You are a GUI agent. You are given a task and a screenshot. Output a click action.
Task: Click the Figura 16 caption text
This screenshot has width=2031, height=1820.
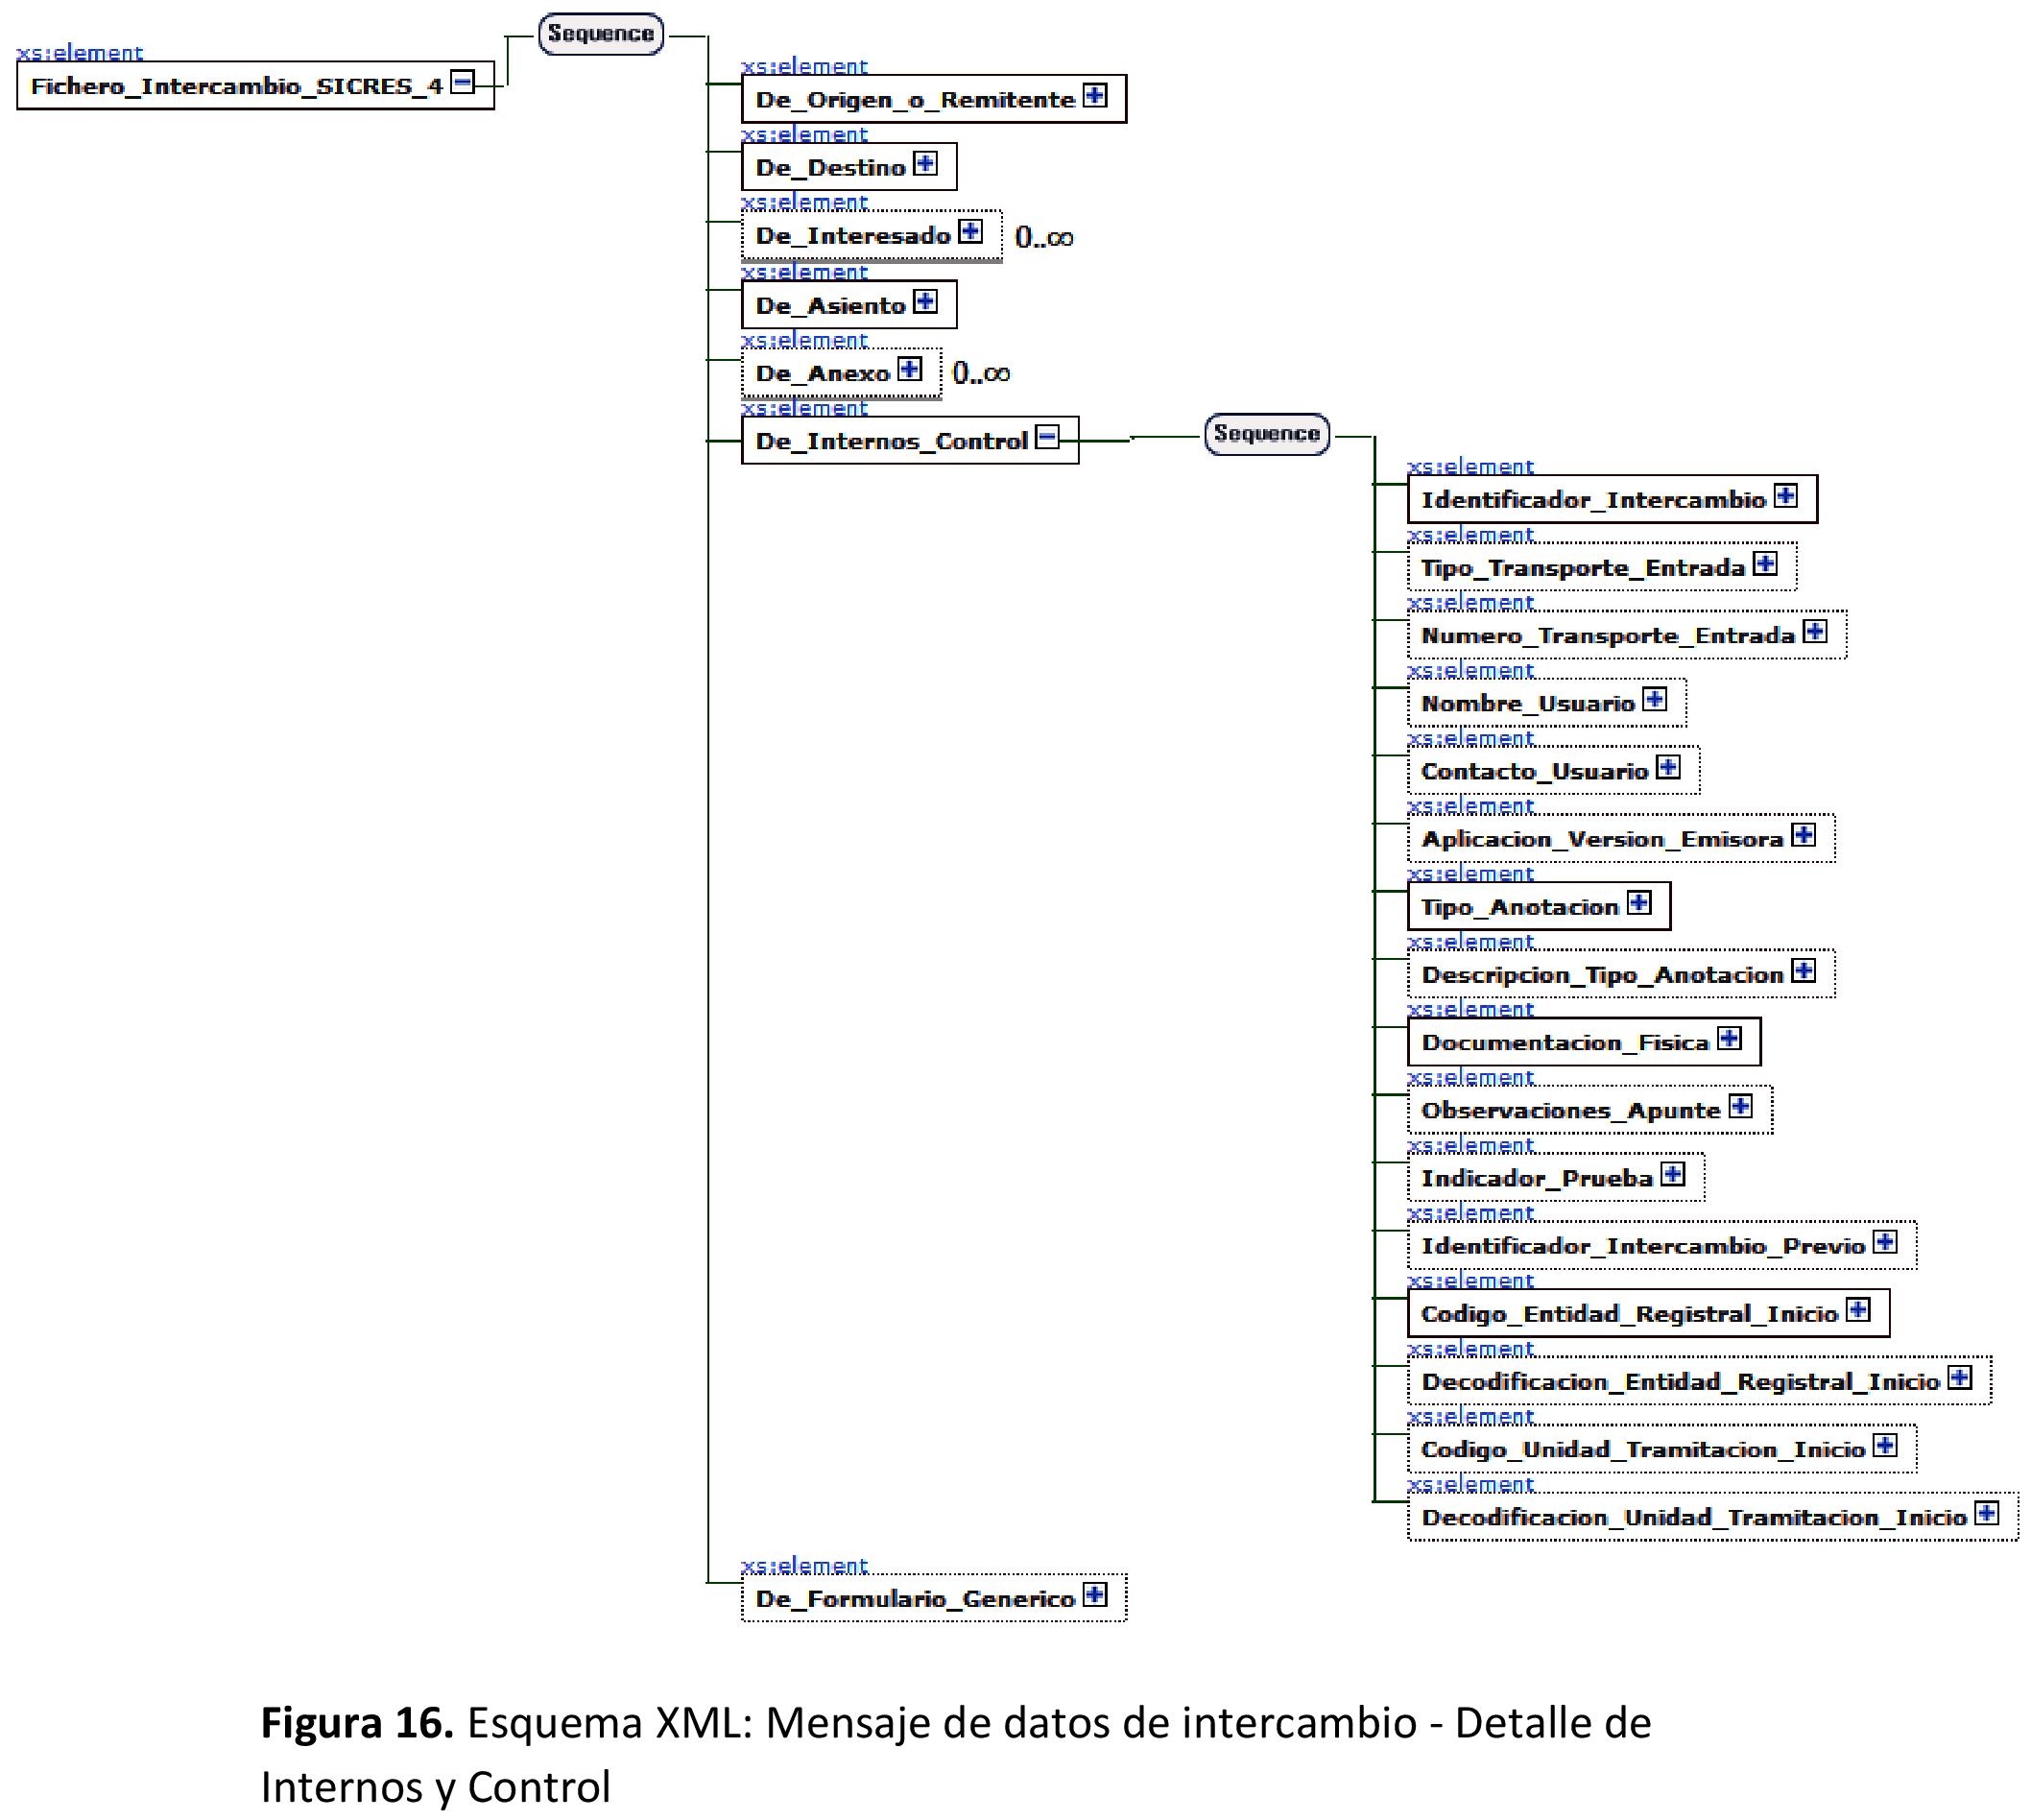click(x=955, y=1756)
